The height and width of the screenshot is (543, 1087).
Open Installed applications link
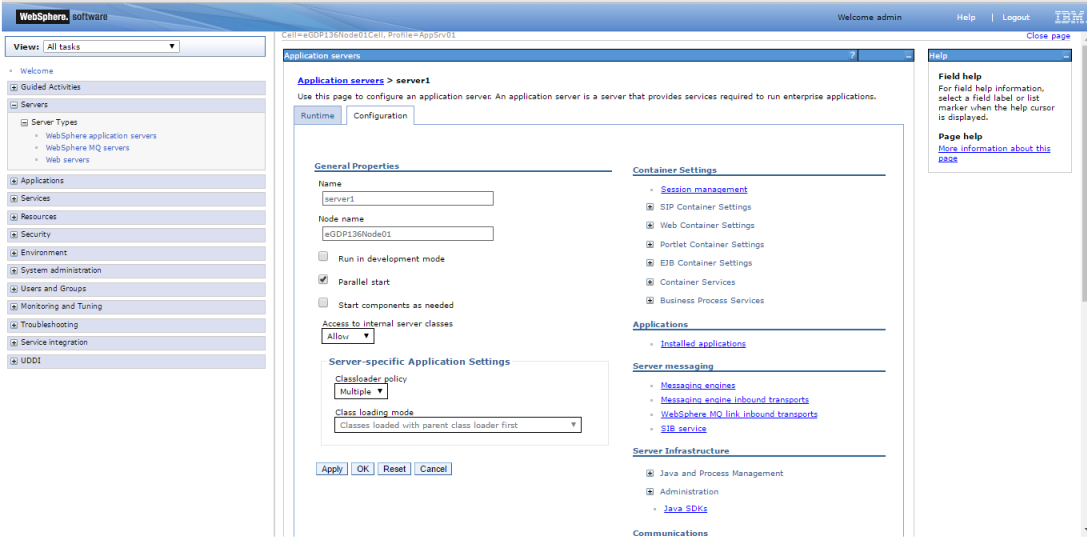pyautogui.click(x=703, y=344)
